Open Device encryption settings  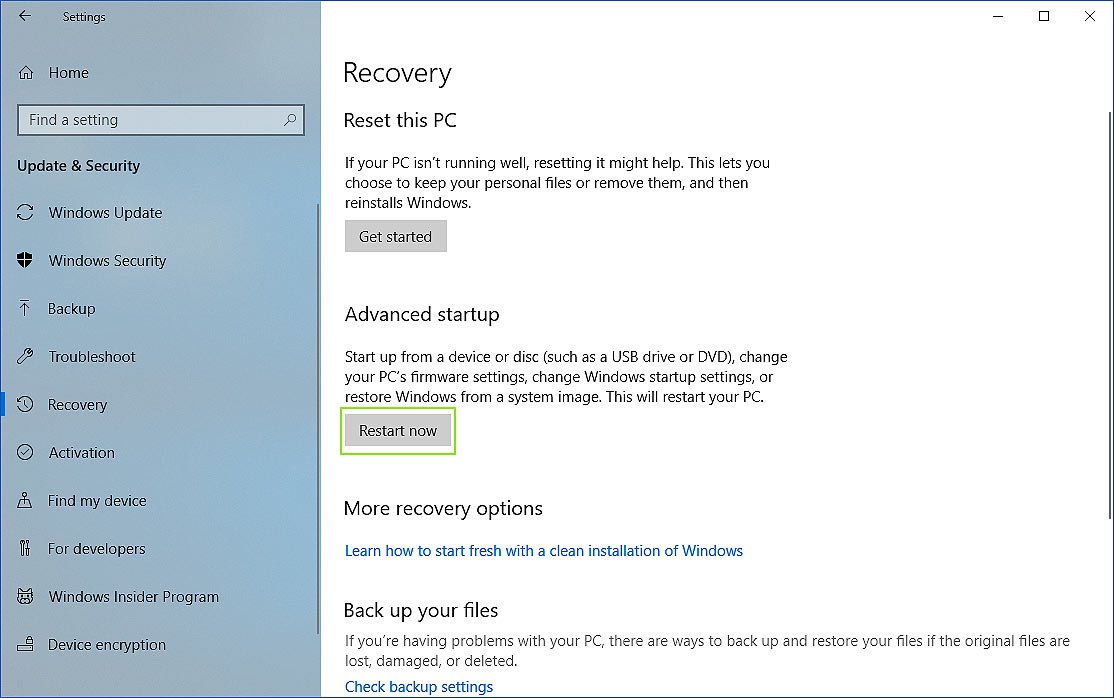pos(107,645)
